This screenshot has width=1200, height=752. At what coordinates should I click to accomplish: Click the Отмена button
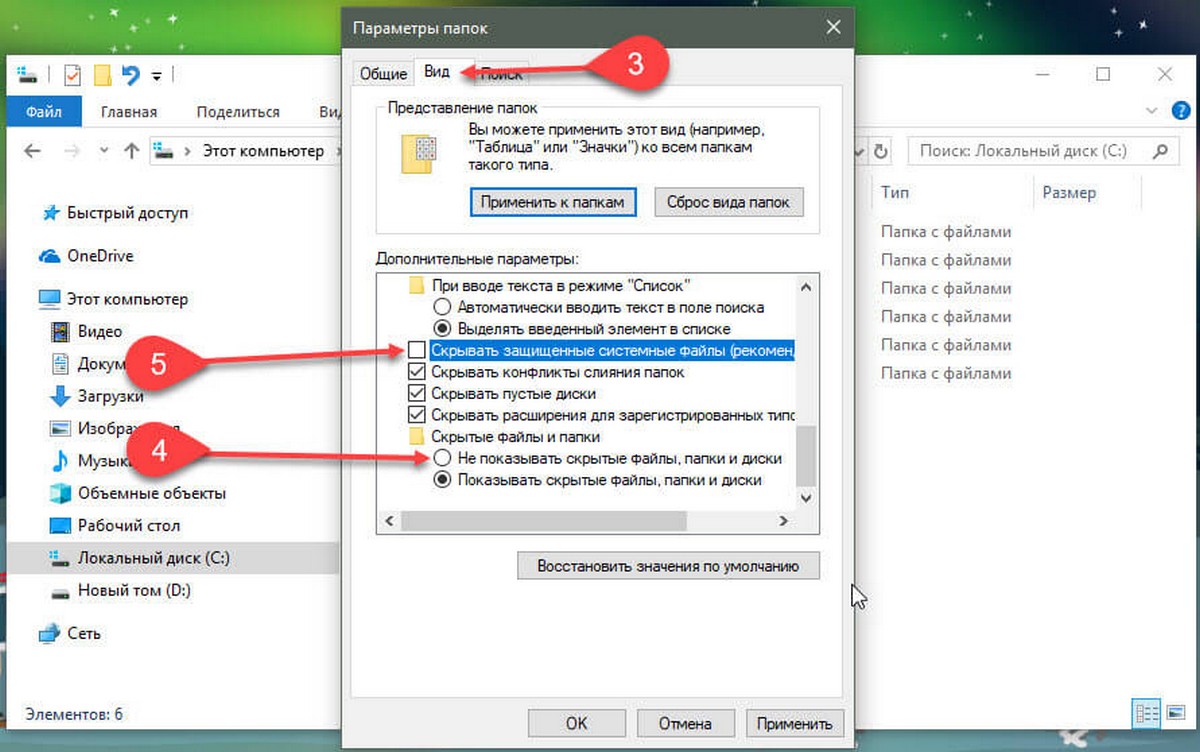(x=685, y=723)
